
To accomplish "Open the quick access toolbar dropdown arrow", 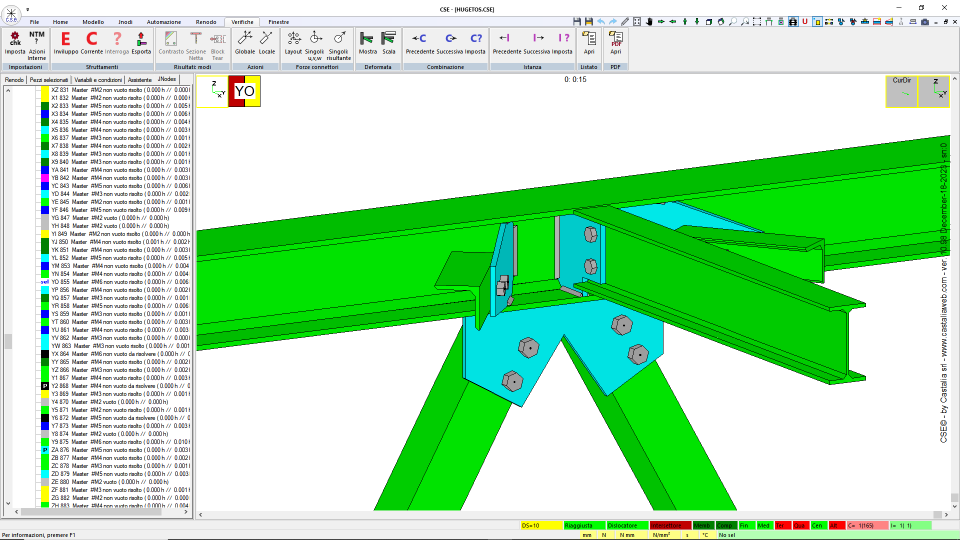I will (x=28, y=10).
